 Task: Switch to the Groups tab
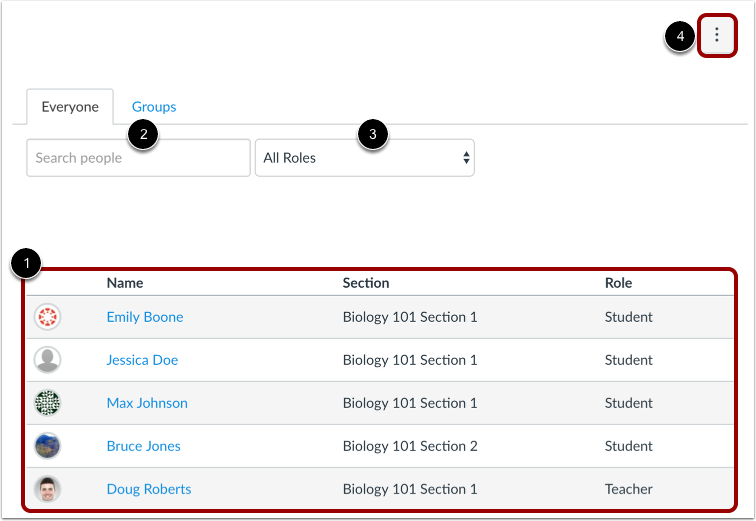tap(154, 107)
